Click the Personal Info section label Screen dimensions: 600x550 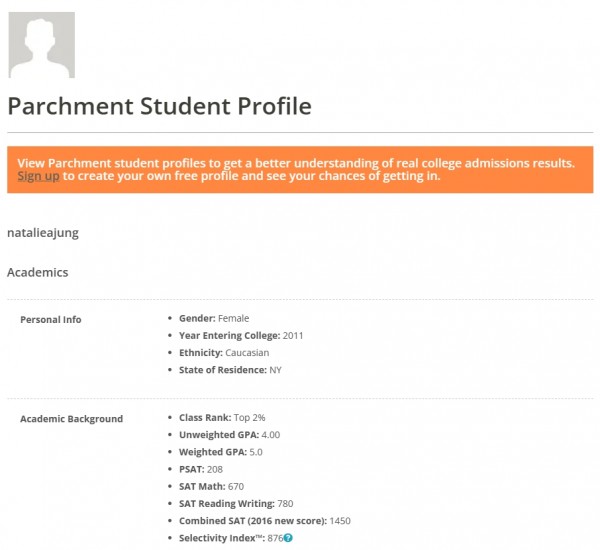[x=51, y=320]
